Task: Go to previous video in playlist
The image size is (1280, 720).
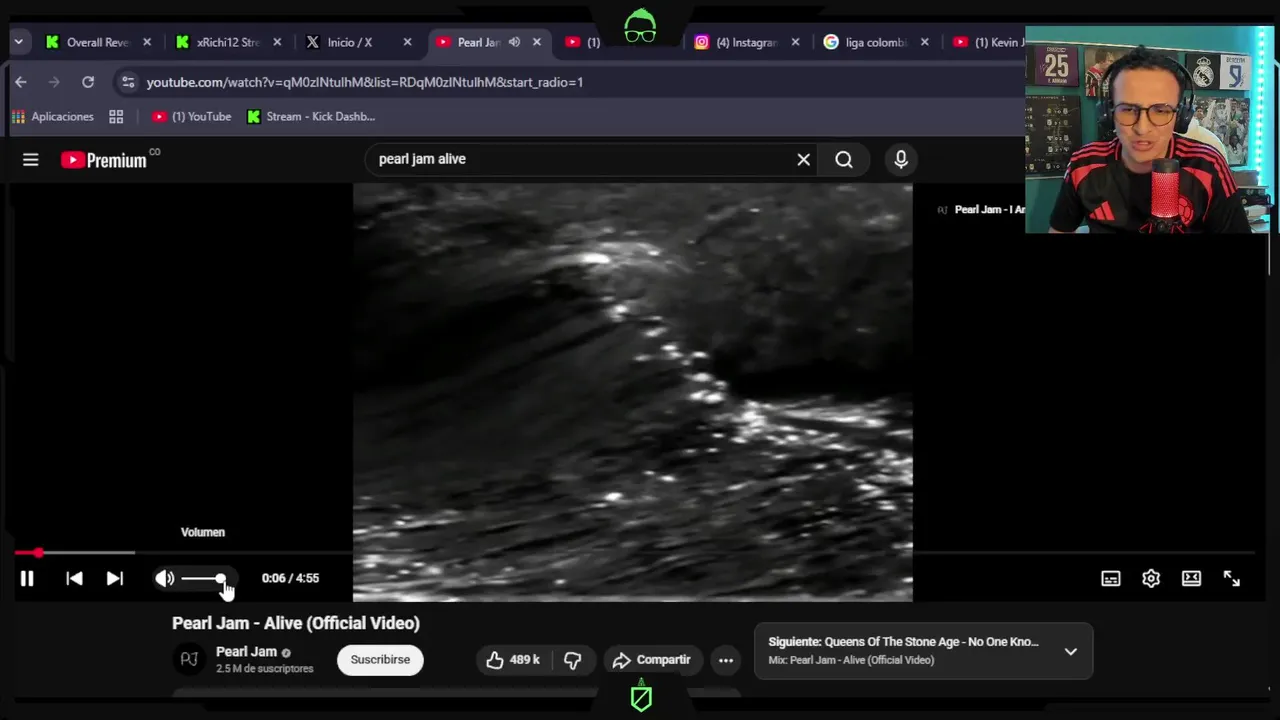Action: (x=74, y=578)
